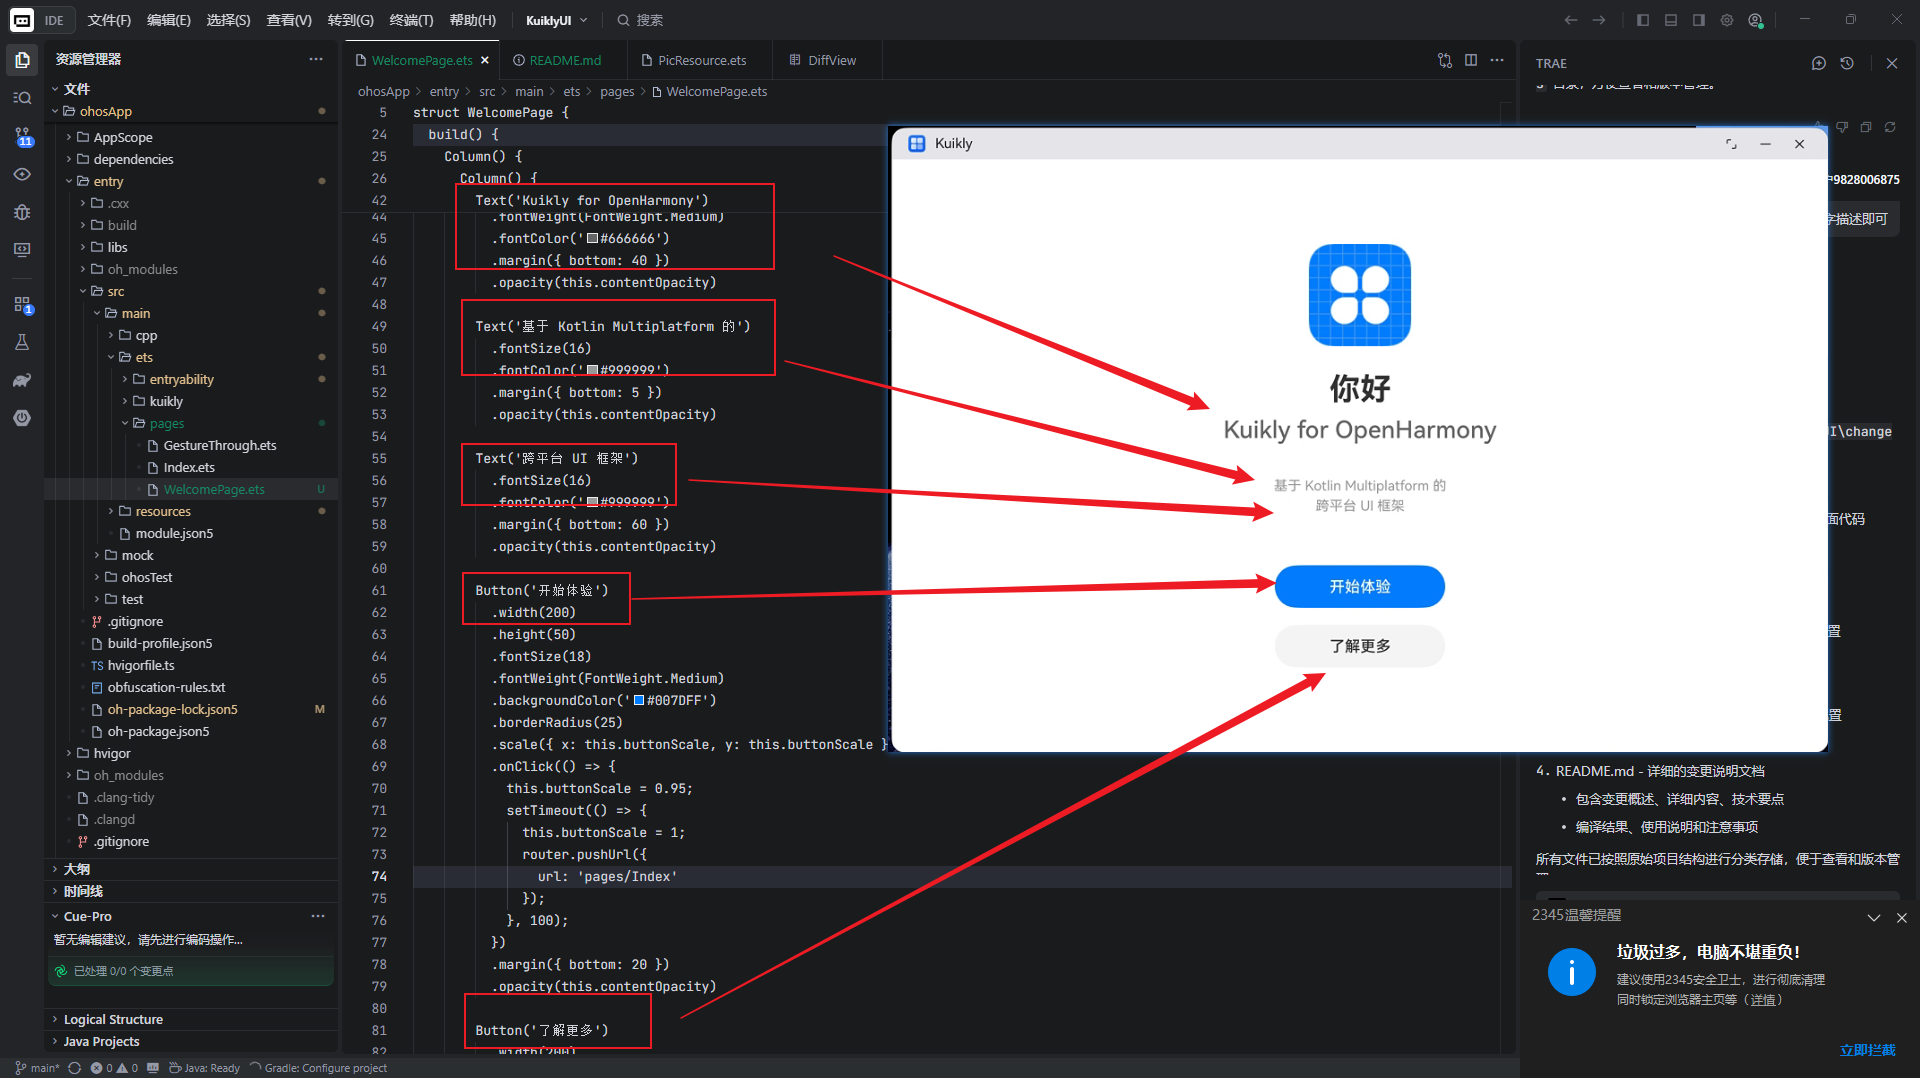The image size is (1920, 1078).
Task: Open TRAE chat history
Action: (x=1847, y=63)
